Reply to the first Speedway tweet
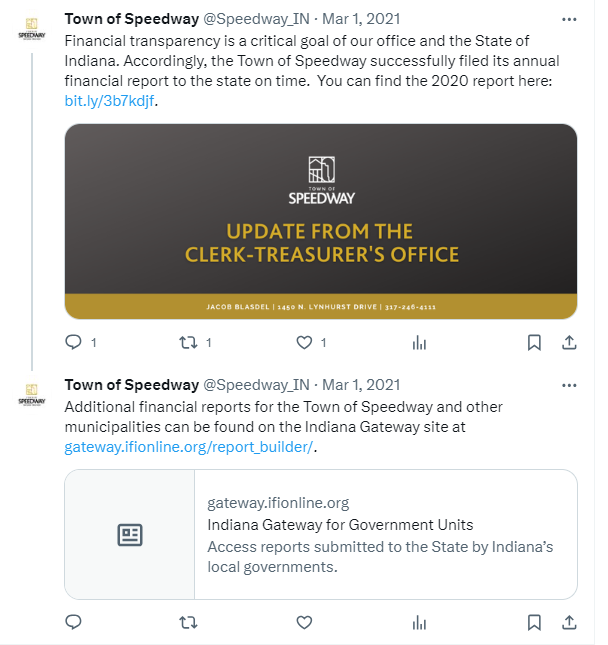This screenshot has width=608, height=645. pyautogui.click(x=74, y=342)
